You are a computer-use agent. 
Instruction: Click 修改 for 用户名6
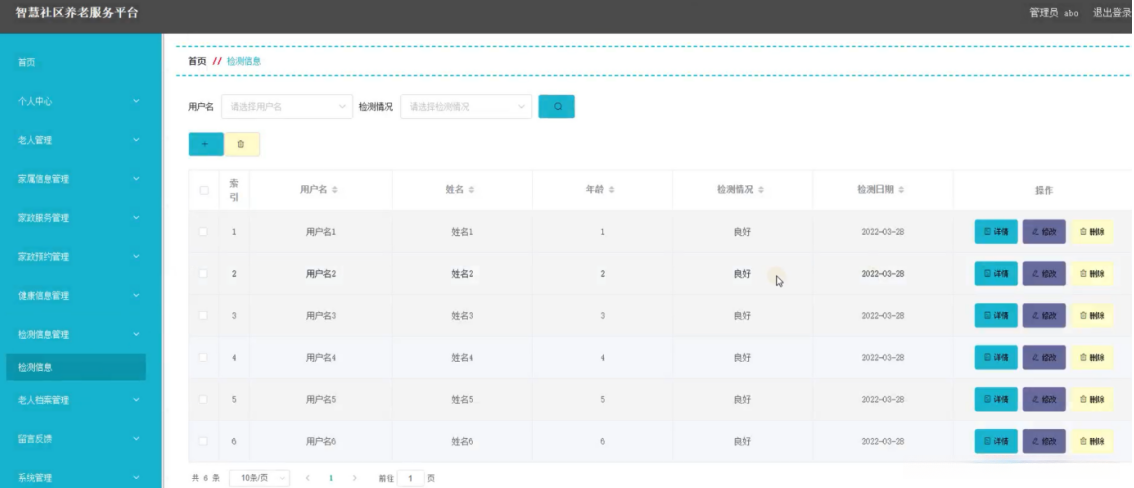click(x=1044, y=441)
